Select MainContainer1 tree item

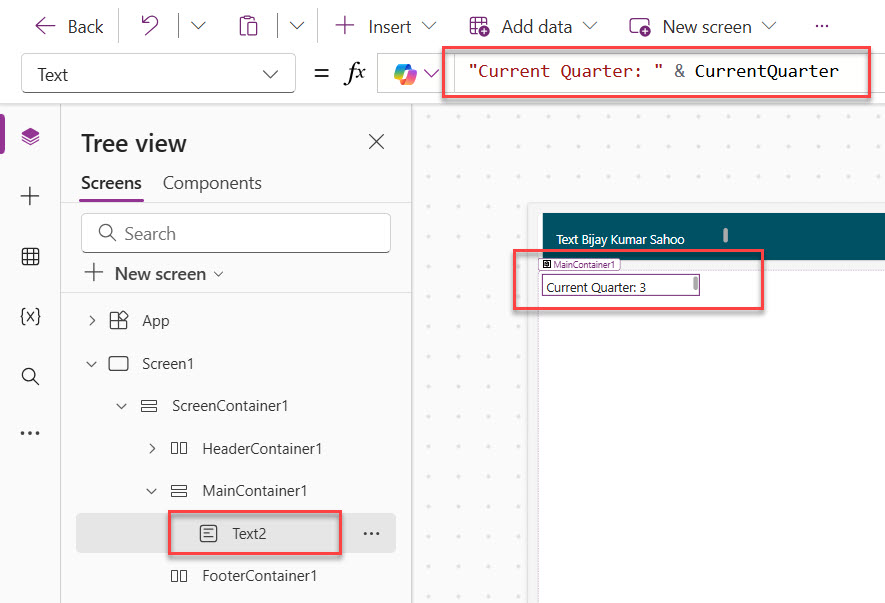point(255,491)
